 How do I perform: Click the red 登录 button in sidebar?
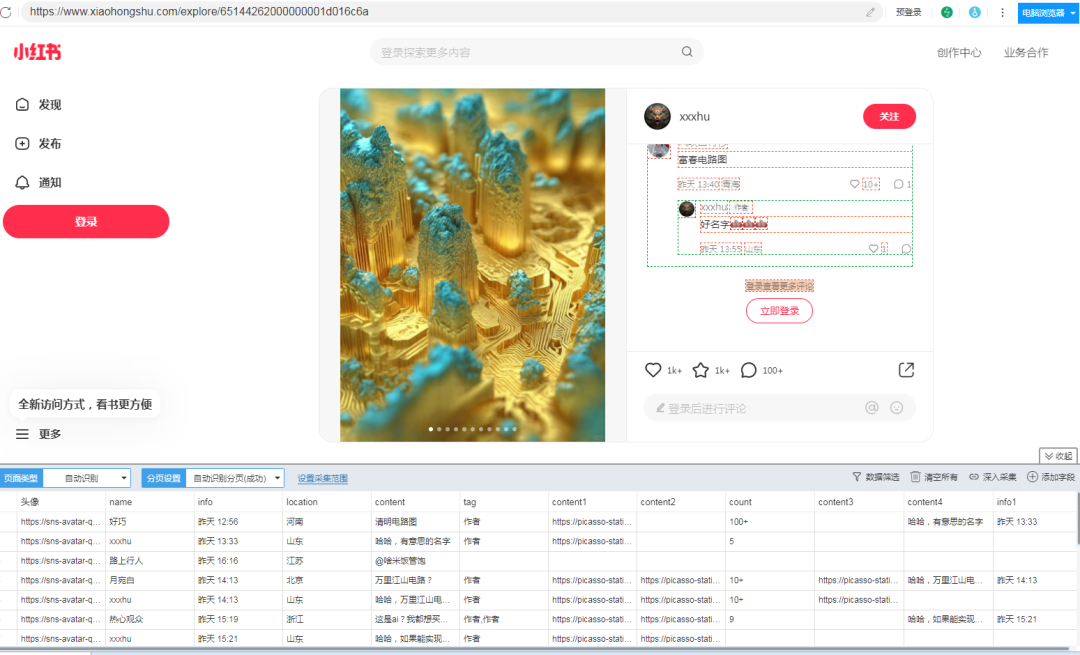(x=86, y=221)
